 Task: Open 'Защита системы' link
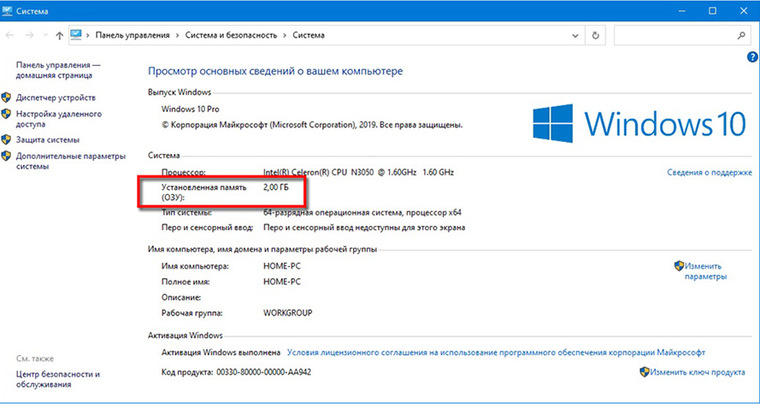pos(48,140)
